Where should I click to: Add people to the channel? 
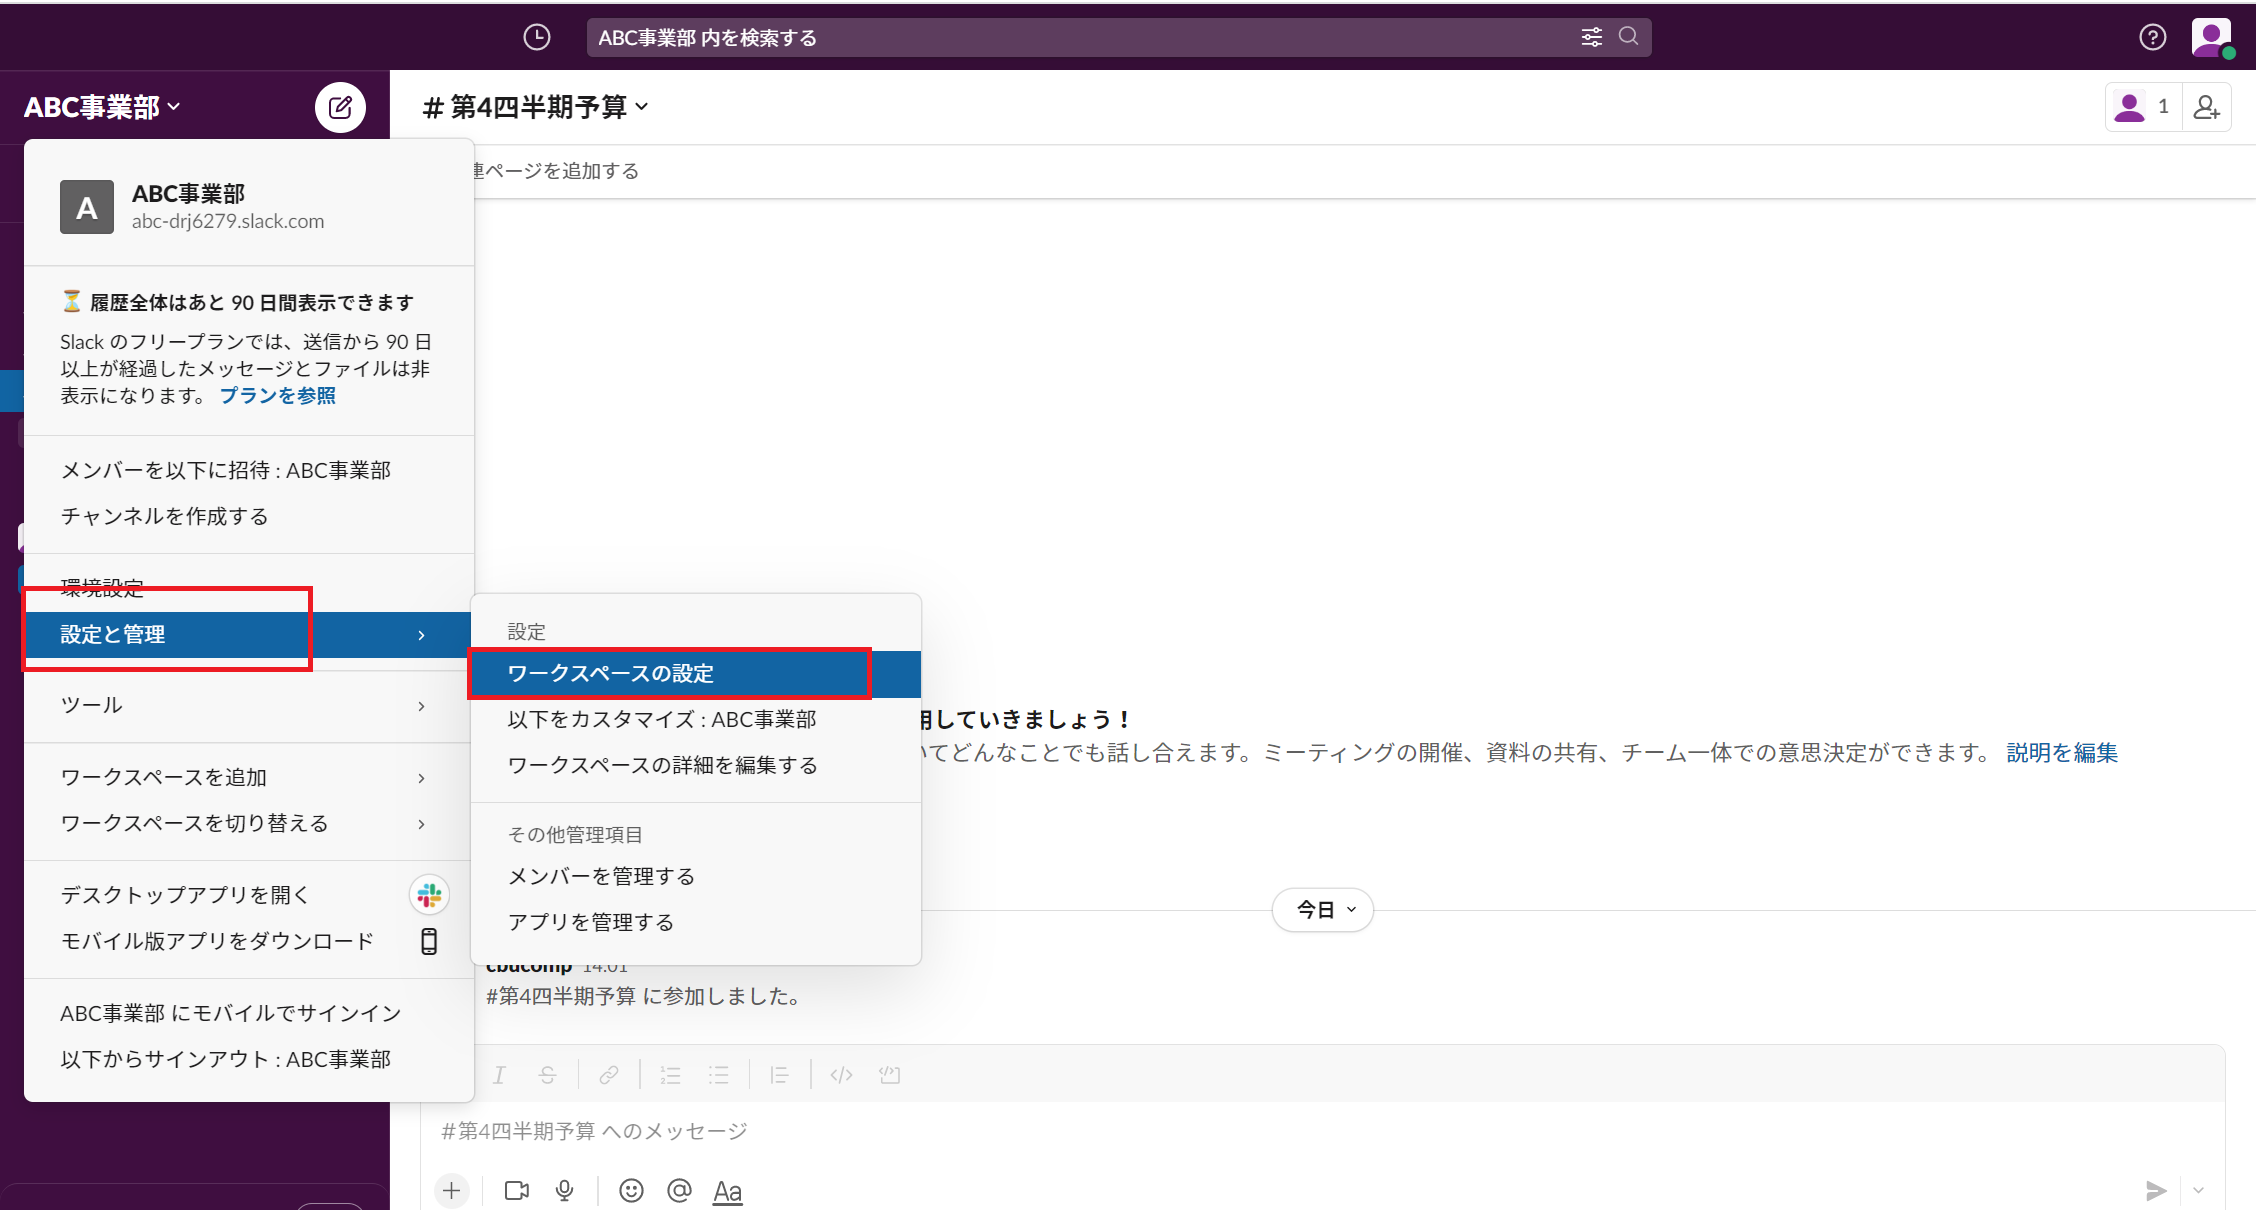(x=2206, y=106)
